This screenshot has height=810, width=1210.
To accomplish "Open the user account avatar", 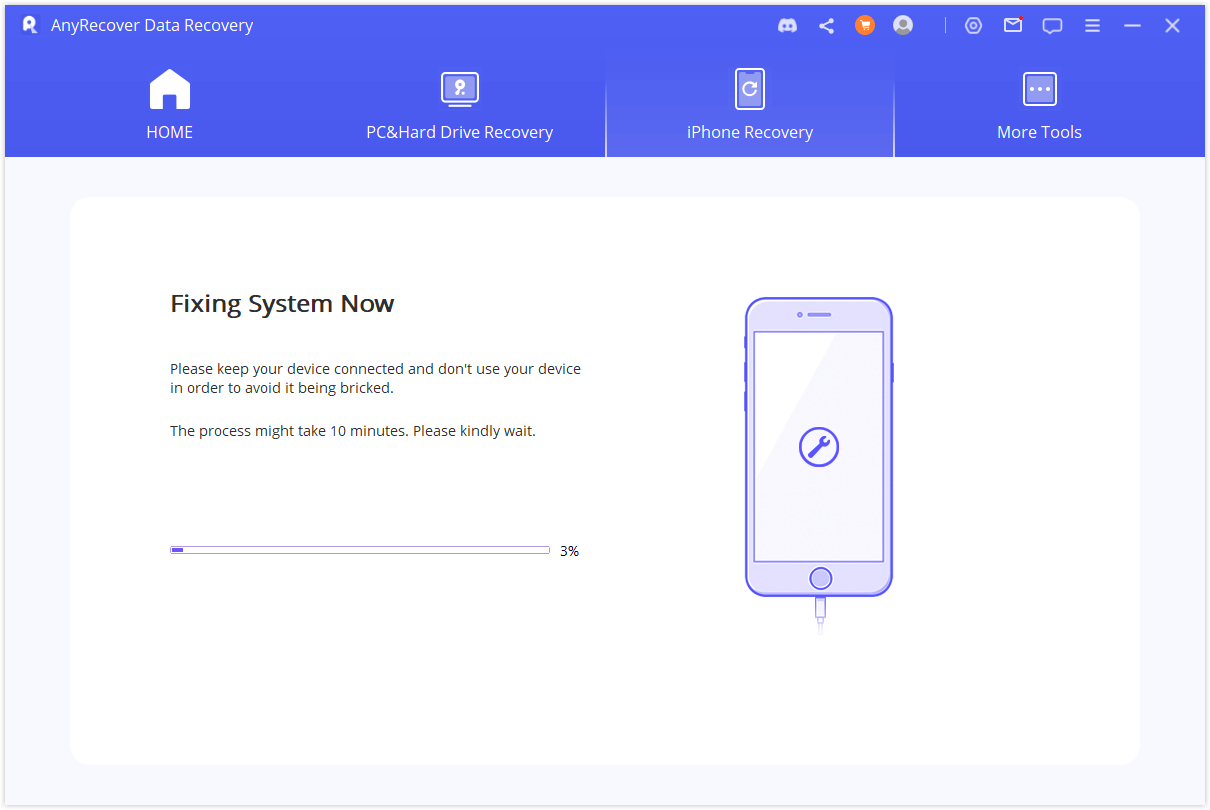I will click(903, 26).
